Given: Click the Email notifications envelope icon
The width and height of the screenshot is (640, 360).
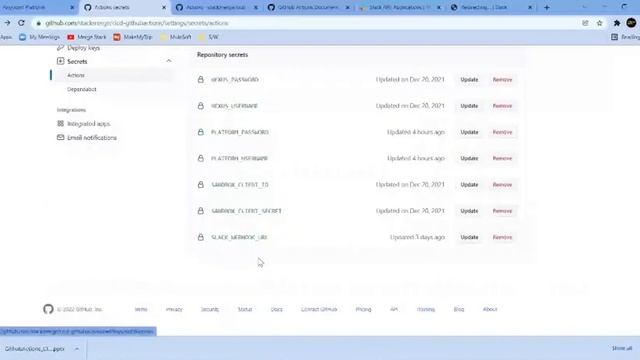Looking at the screenshot, I should (x=60, y=138).
